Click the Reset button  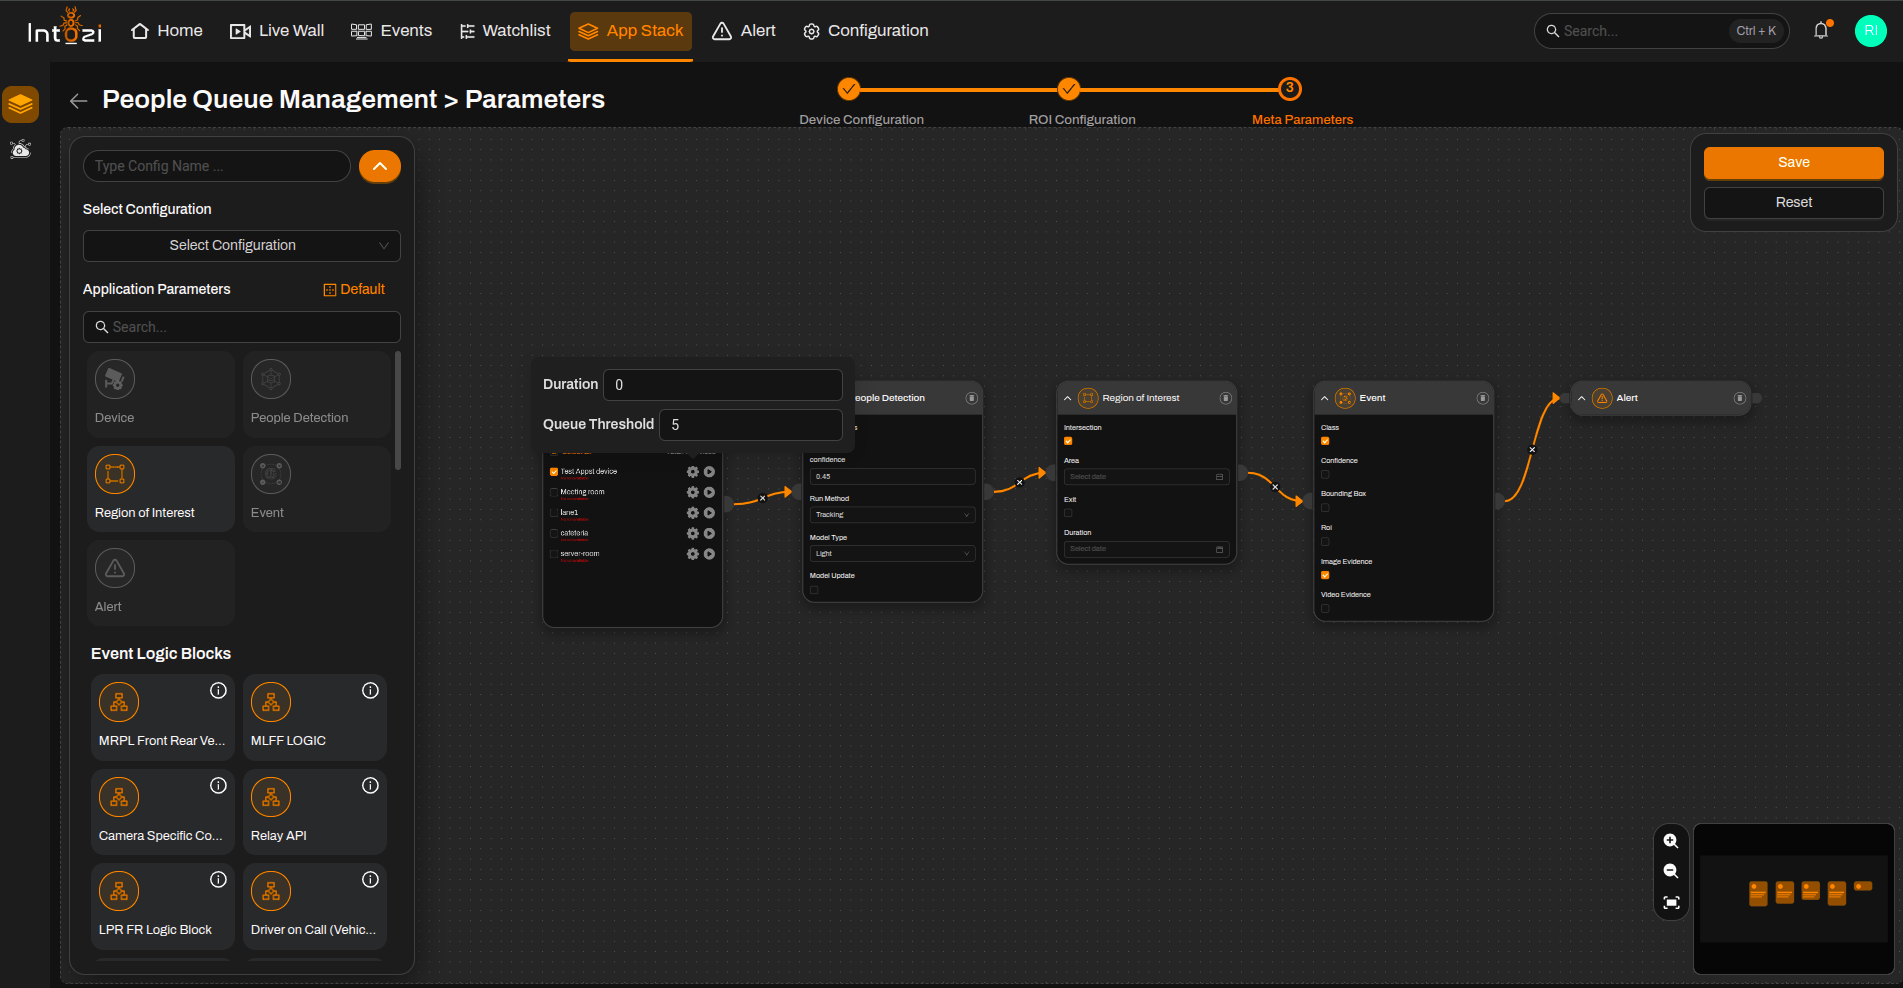point(1793,203)
